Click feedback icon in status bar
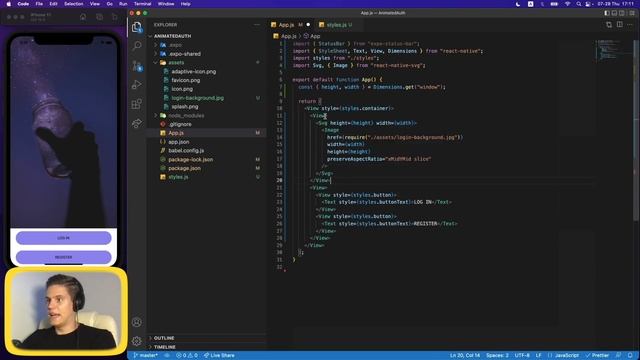The width and height of the screenshot is (640, 360). click(619, 356)
